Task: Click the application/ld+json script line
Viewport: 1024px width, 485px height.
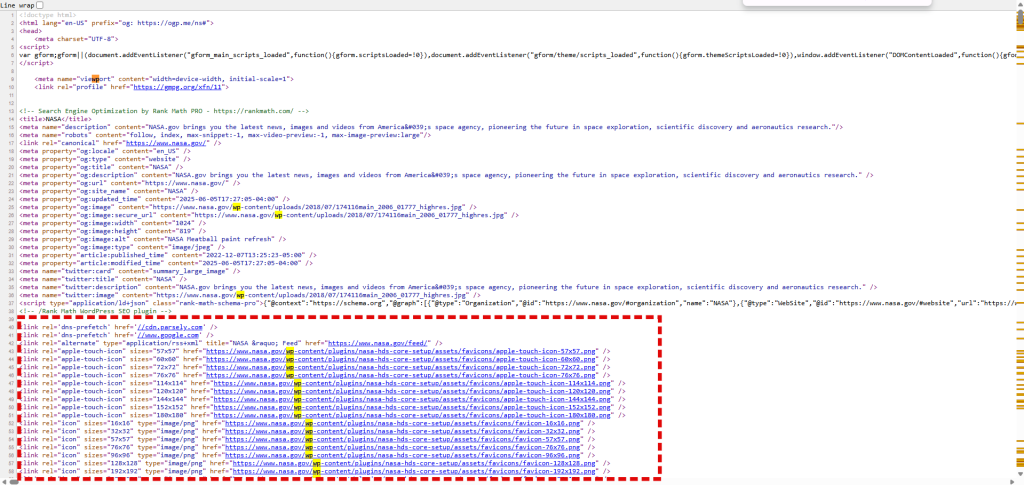Action: (519, 303)
